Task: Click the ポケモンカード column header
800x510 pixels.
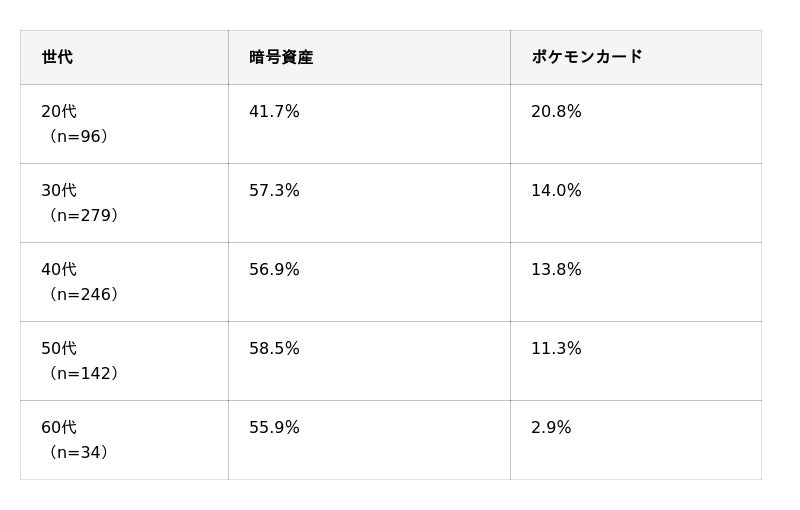Action: click(587, 57)
